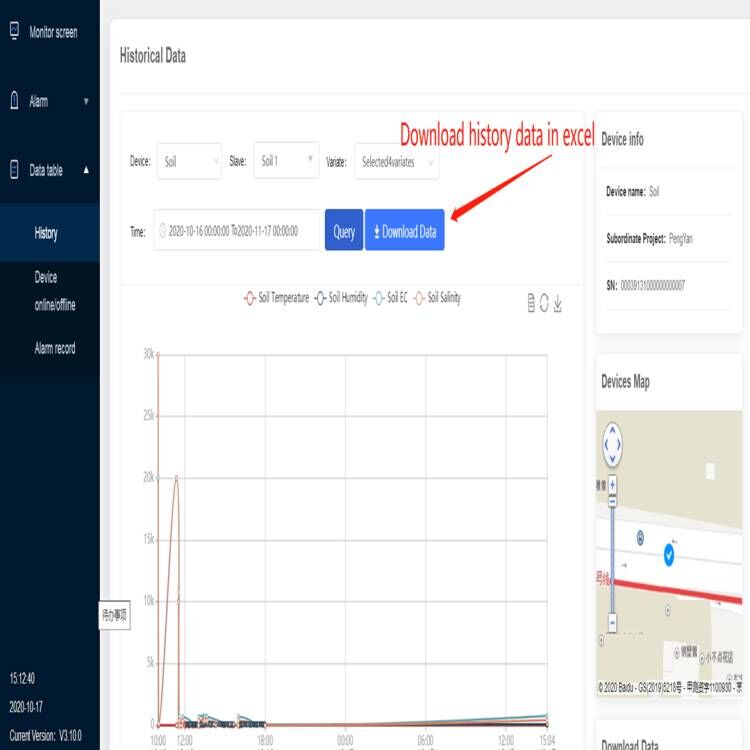750x750 pixels.
Task: Expand the Alarm menu arrow
Action: coord(86,101)
